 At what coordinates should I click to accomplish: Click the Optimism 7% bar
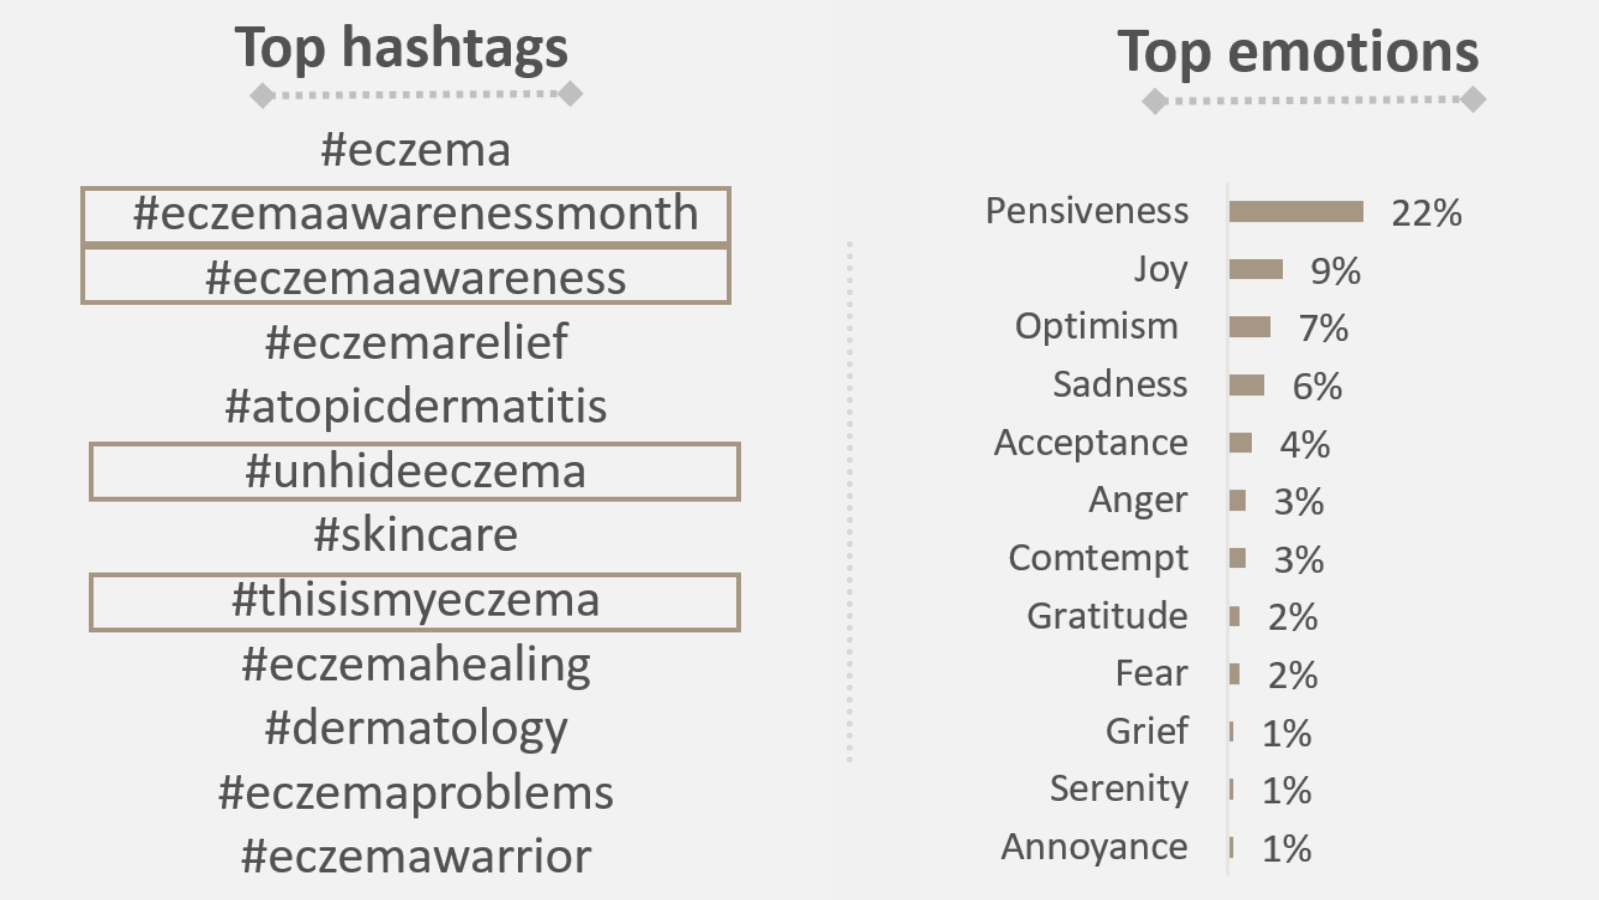pyautogui.click(x=1250, y=327)
